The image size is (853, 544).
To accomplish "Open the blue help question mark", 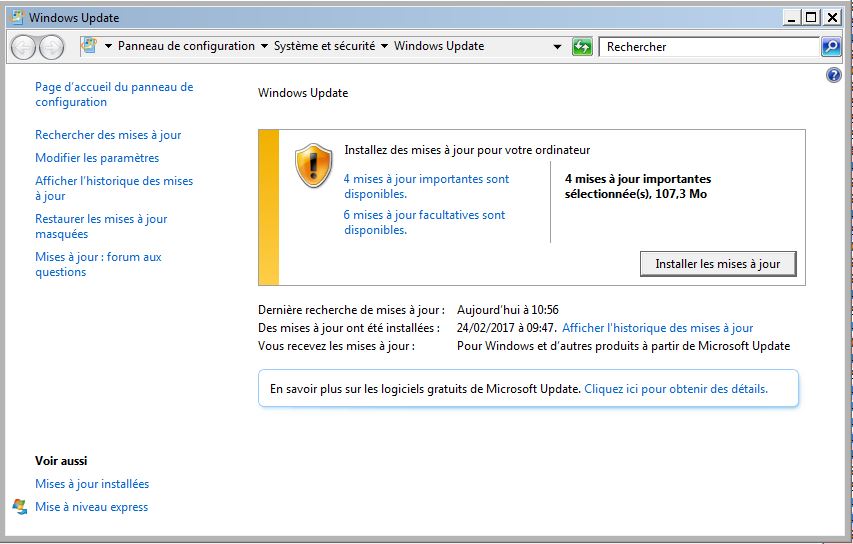I will (x=833, y=75).
